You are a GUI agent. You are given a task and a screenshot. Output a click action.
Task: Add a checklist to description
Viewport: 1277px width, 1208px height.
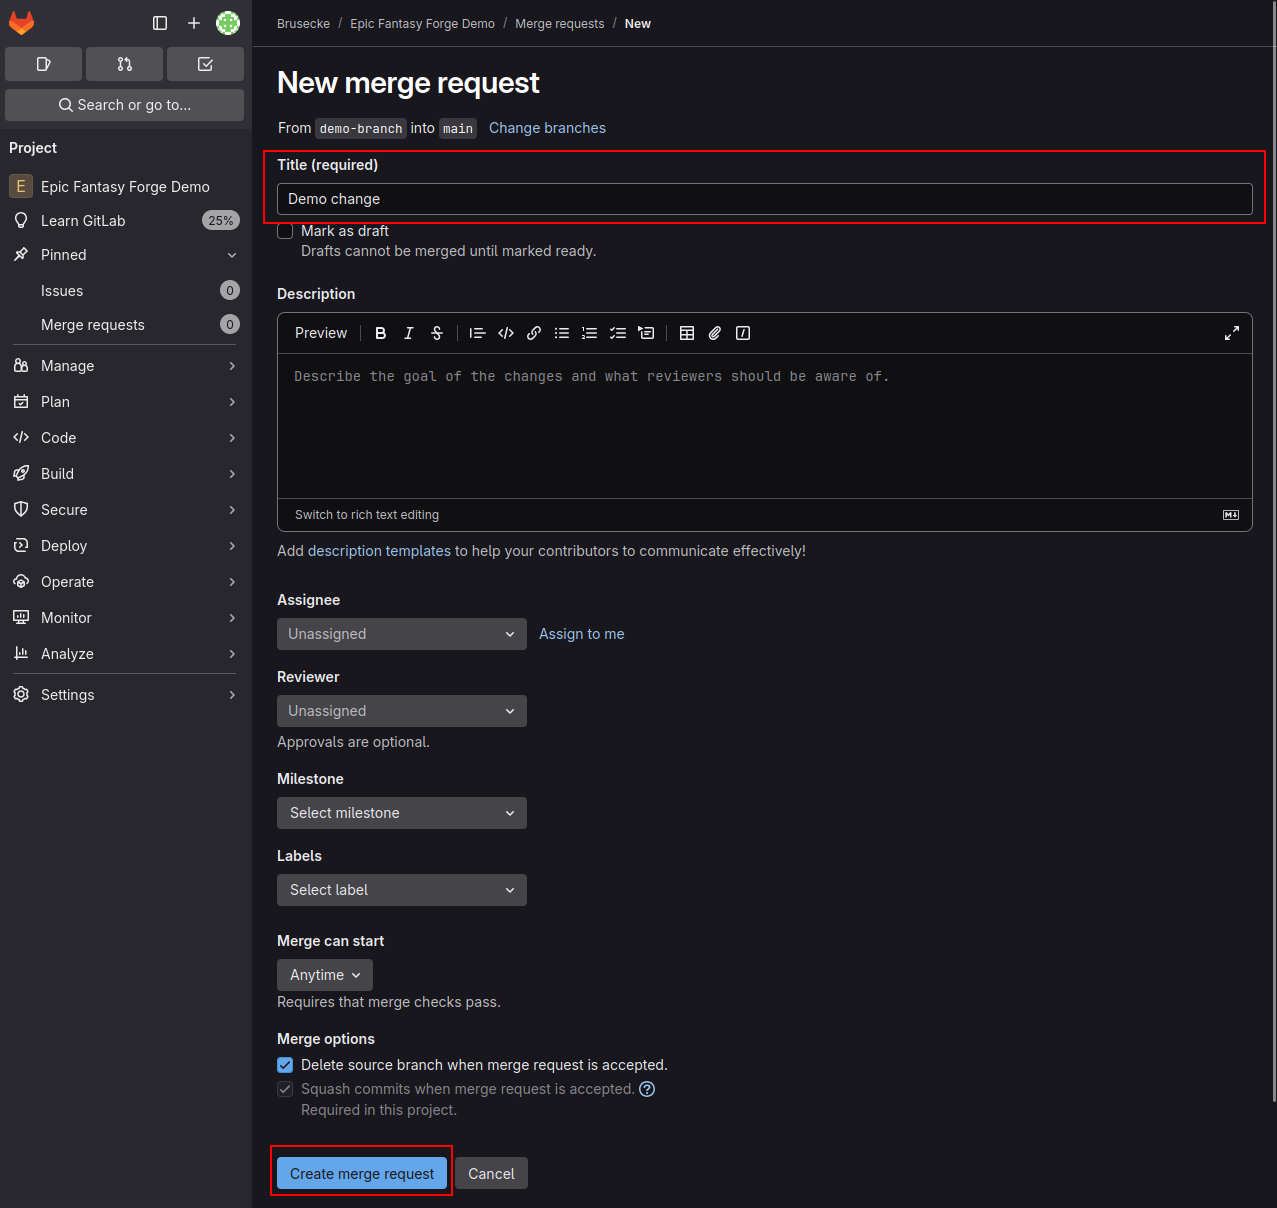[618, 333]
